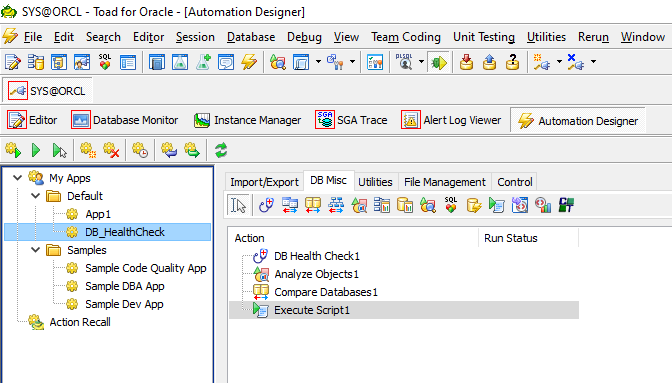Click the HTML schema doc action icon

coord(520,205)
